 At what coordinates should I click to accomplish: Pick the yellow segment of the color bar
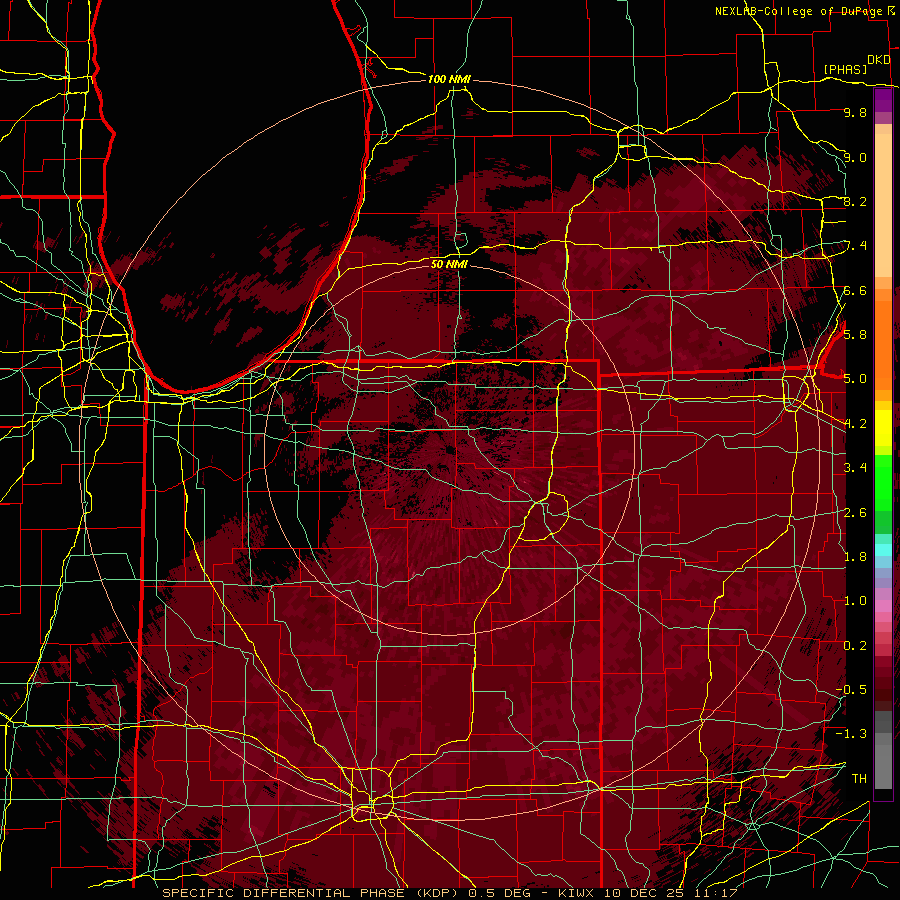click(x=883, y=428)
